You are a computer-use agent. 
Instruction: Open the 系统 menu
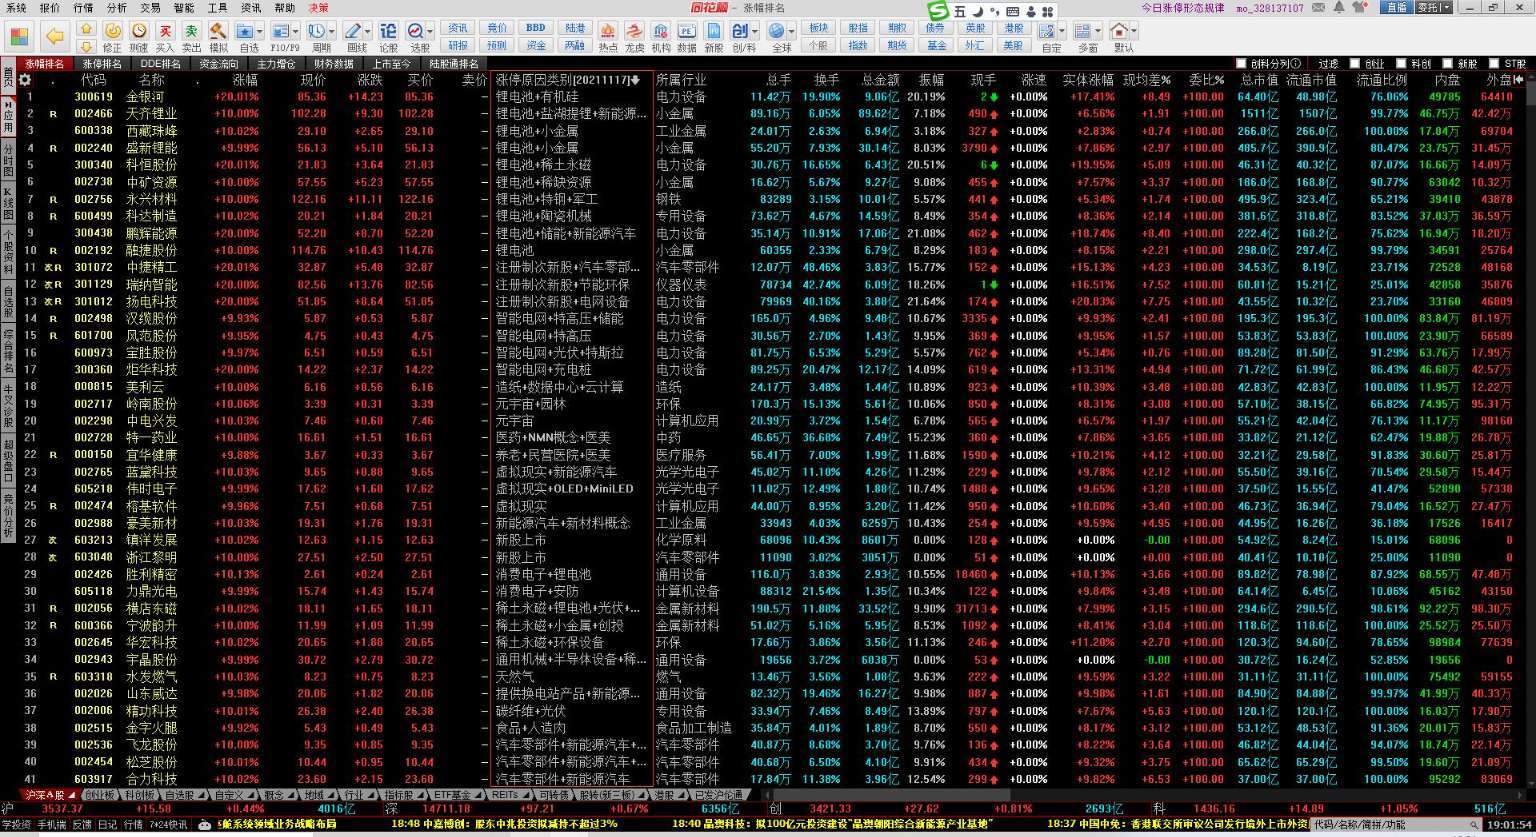[x=16, y=7]
